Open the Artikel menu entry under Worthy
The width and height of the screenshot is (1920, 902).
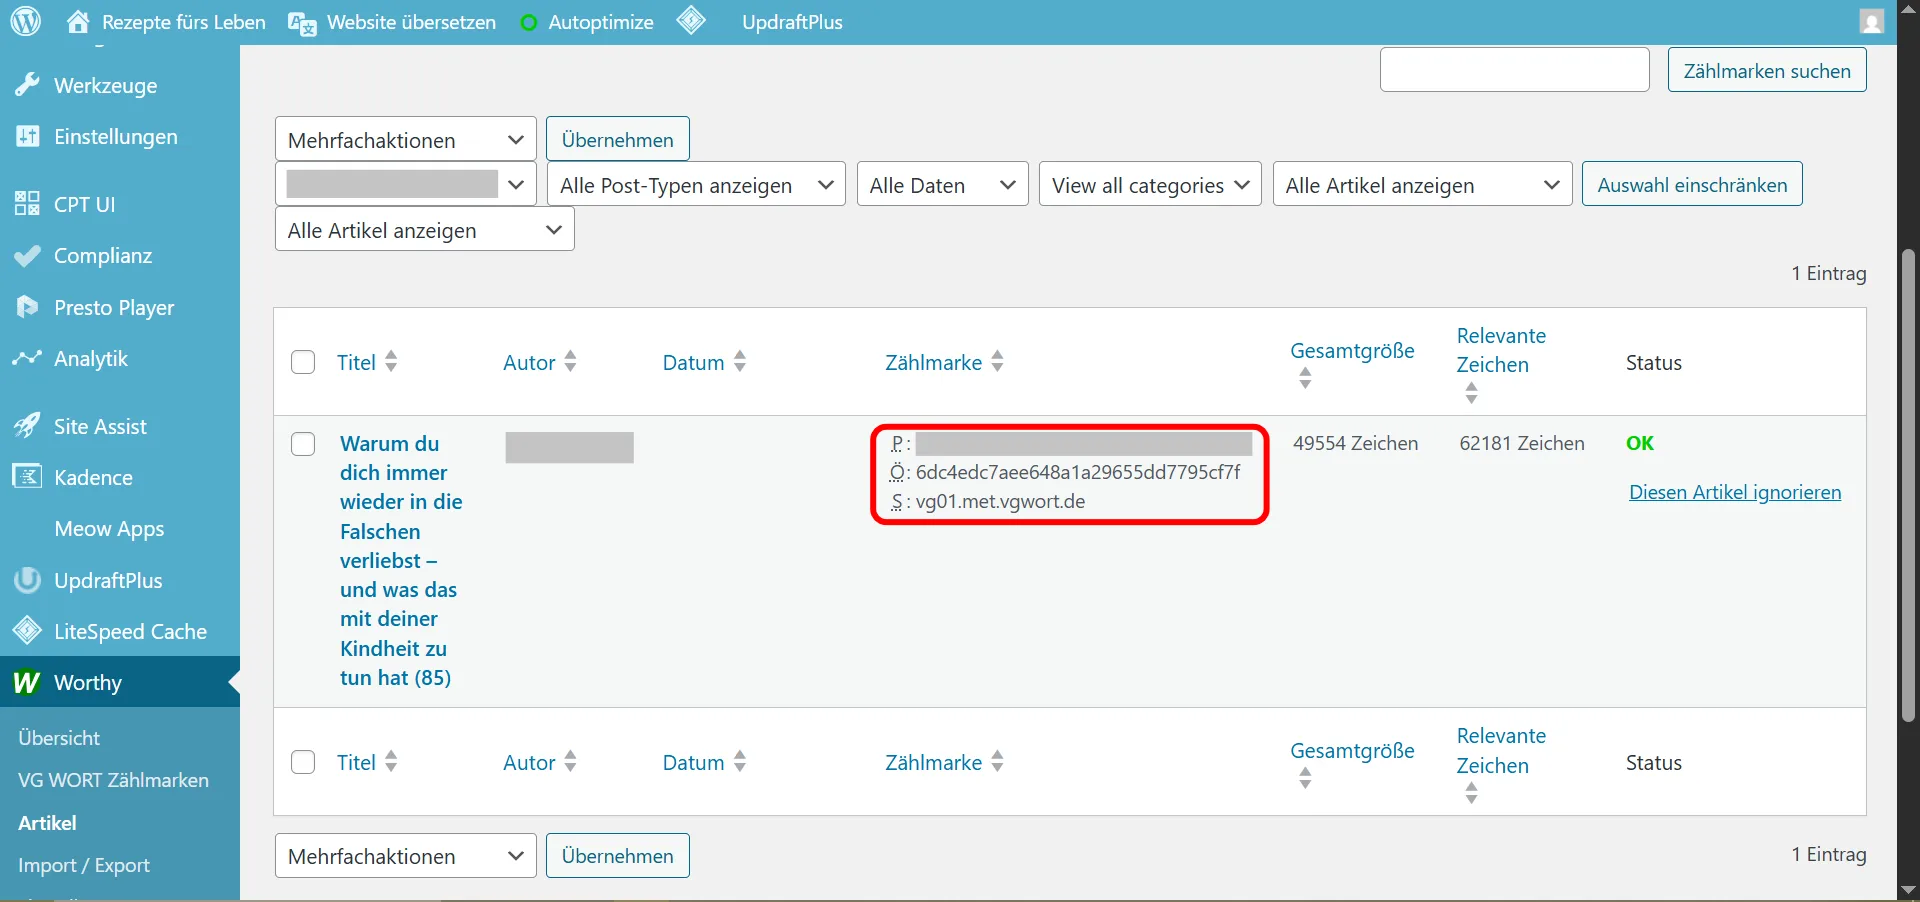(x=46, y=824)
